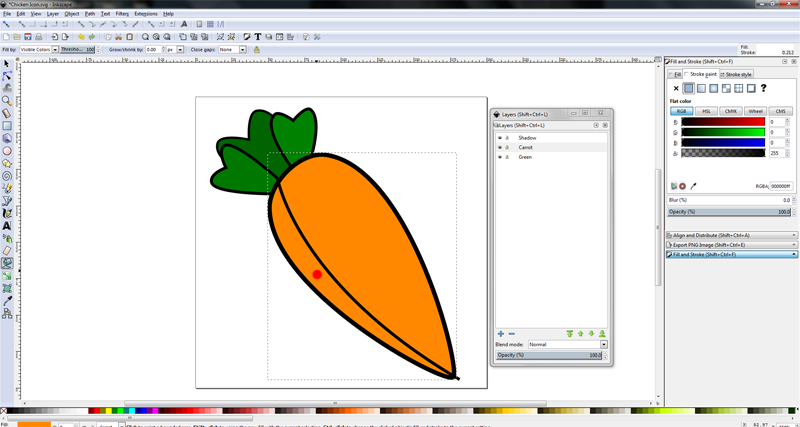Viewport: 800px width, 427px height.
Task: Select Linear gradient paint type button
Action: pos(702,88)
